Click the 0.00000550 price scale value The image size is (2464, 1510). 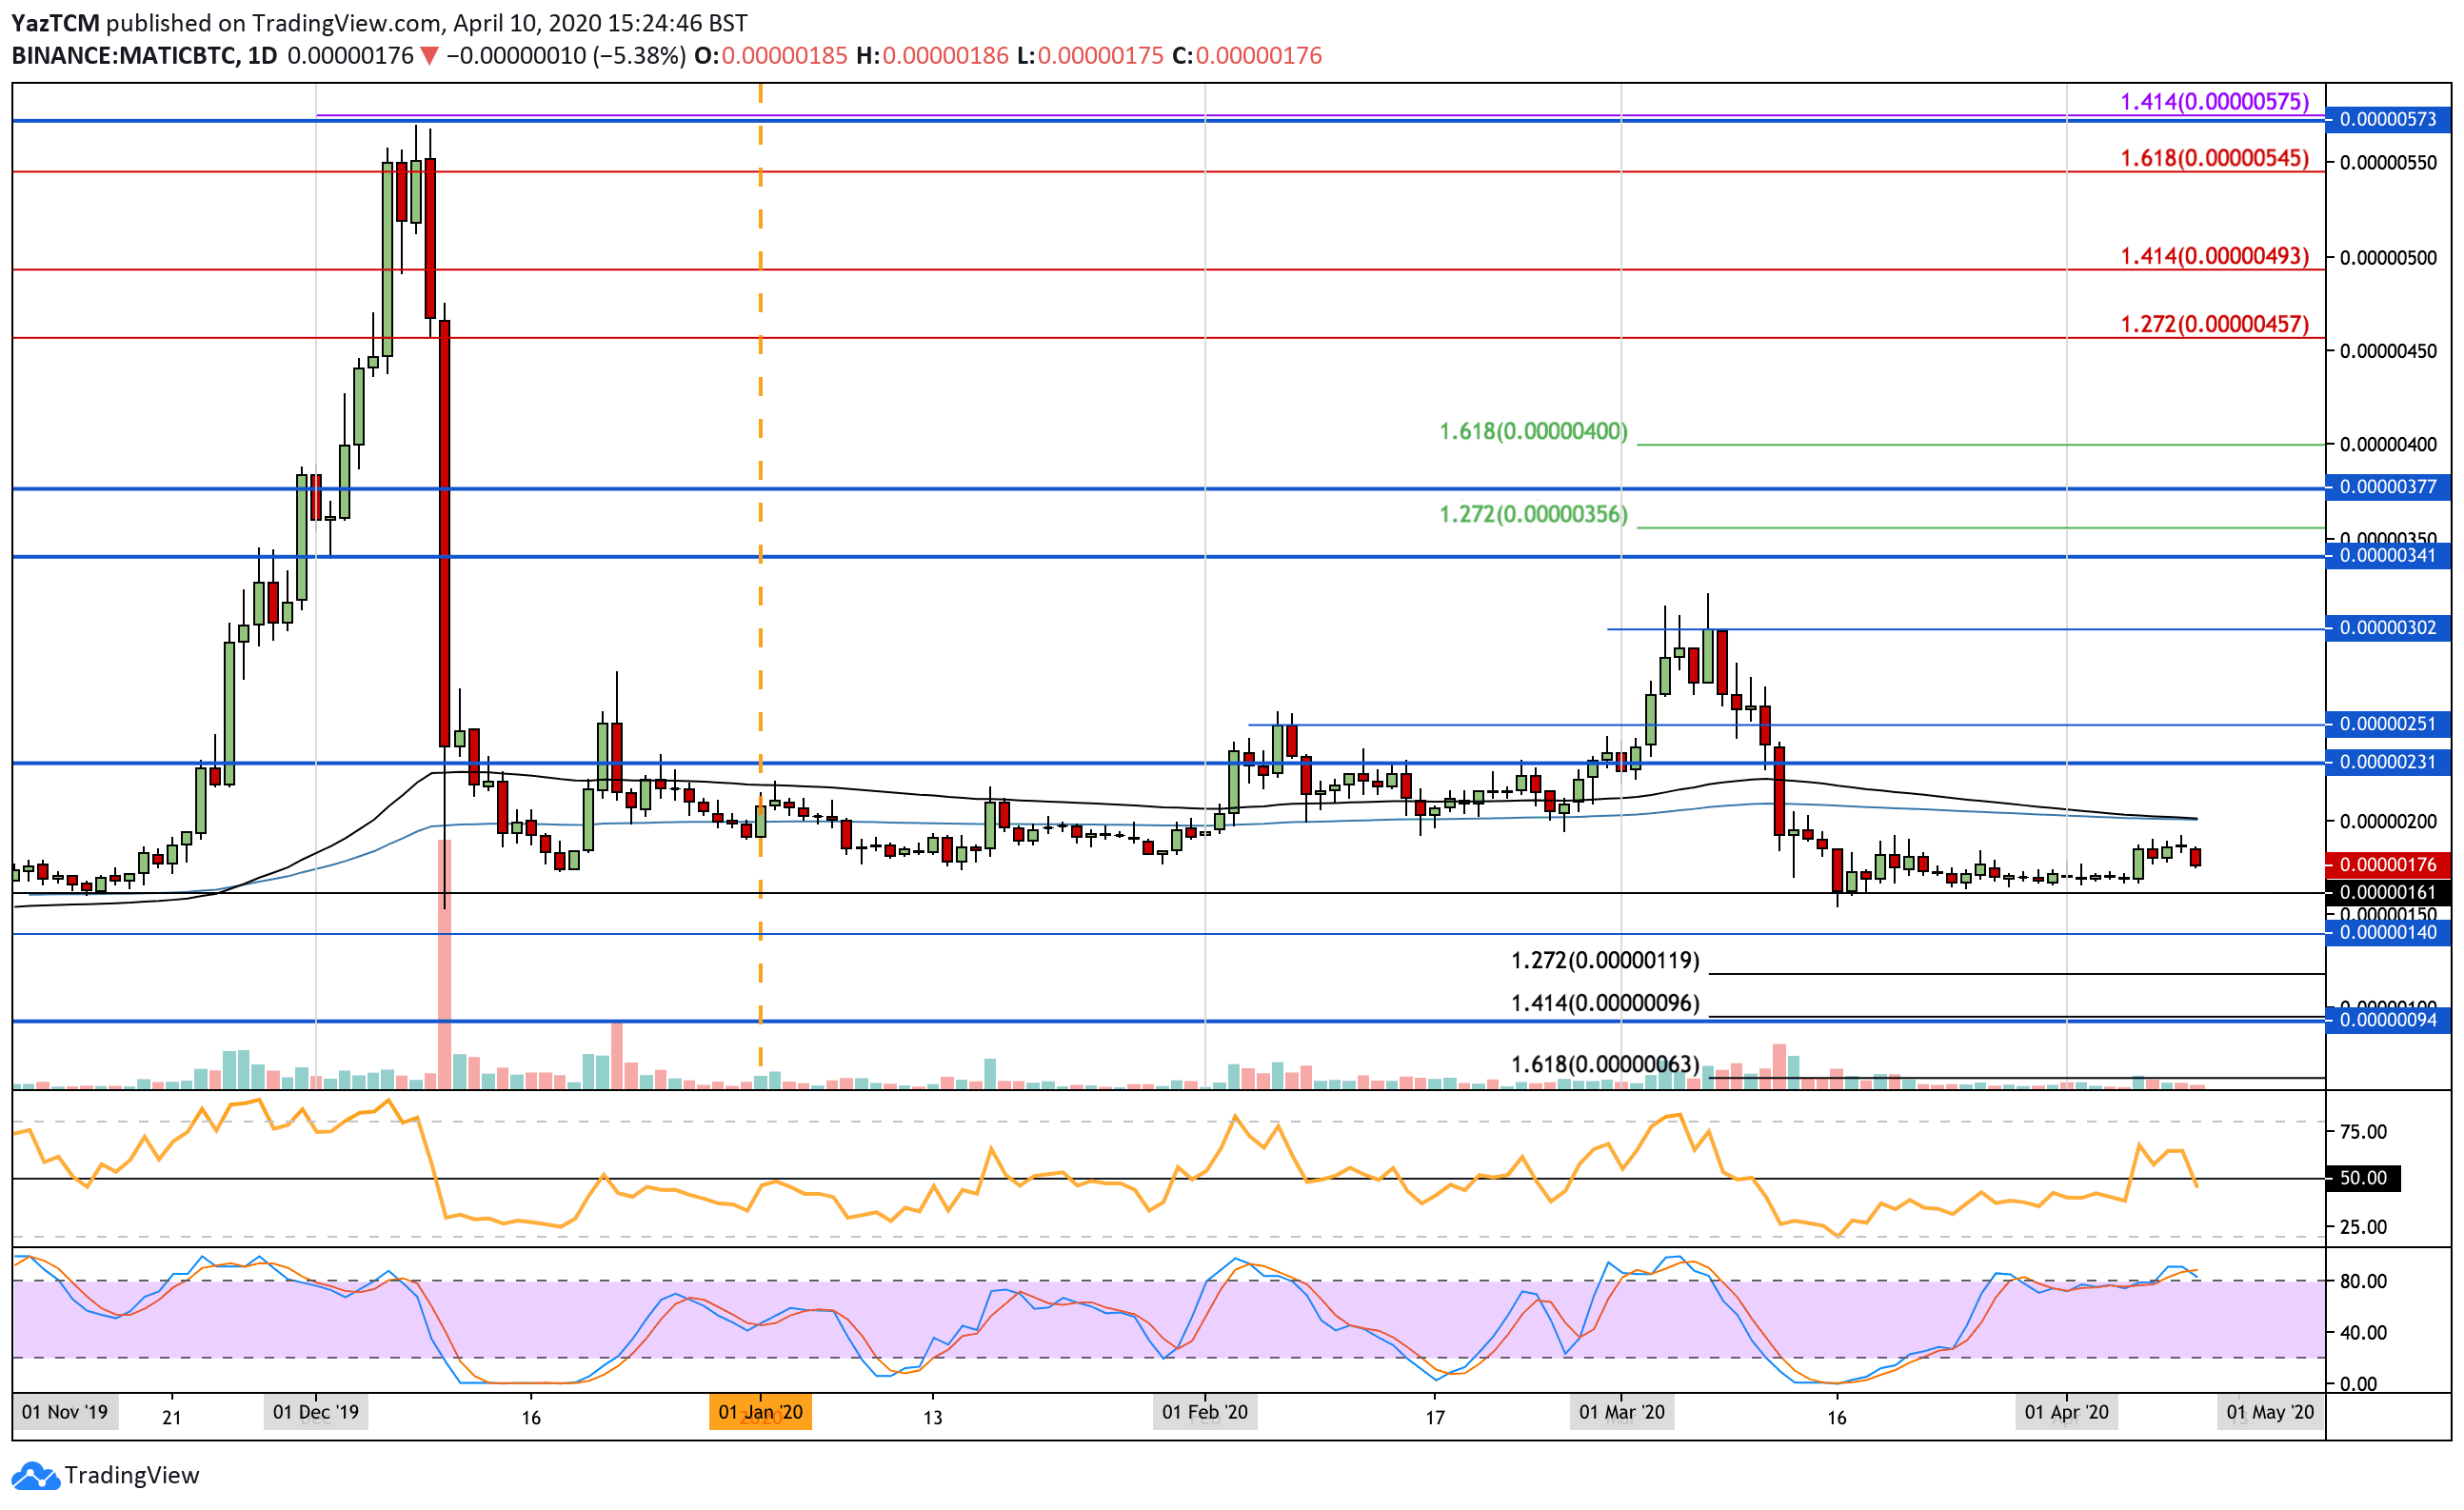[2388, 162]
